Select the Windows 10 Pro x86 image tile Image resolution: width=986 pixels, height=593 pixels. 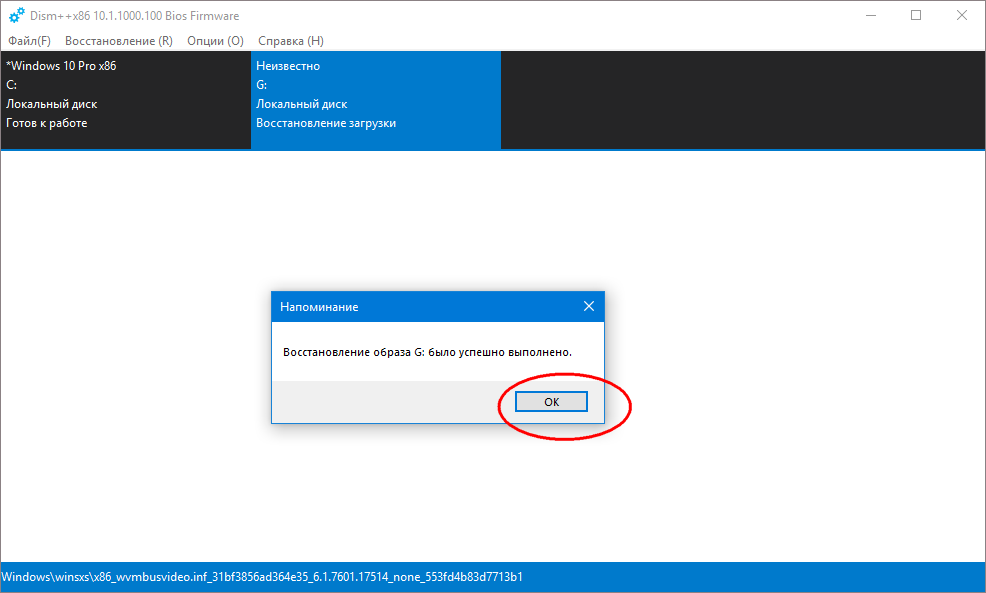pos(126,100)
